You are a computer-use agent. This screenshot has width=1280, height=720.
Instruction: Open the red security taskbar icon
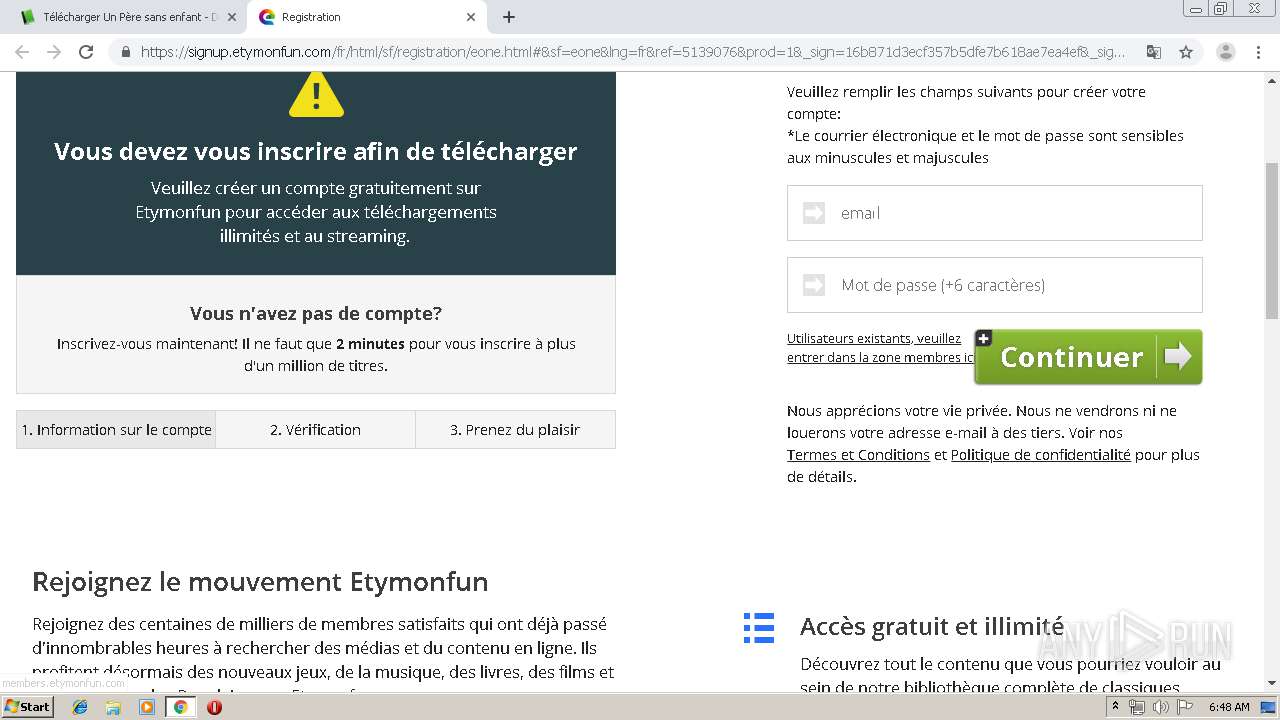click(x=214, y=707)
